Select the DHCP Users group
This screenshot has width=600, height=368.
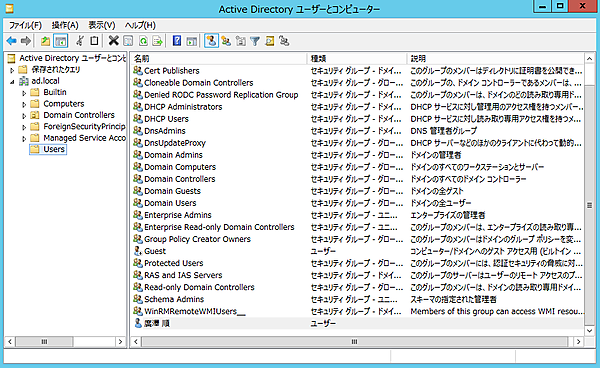click(166, 119)
